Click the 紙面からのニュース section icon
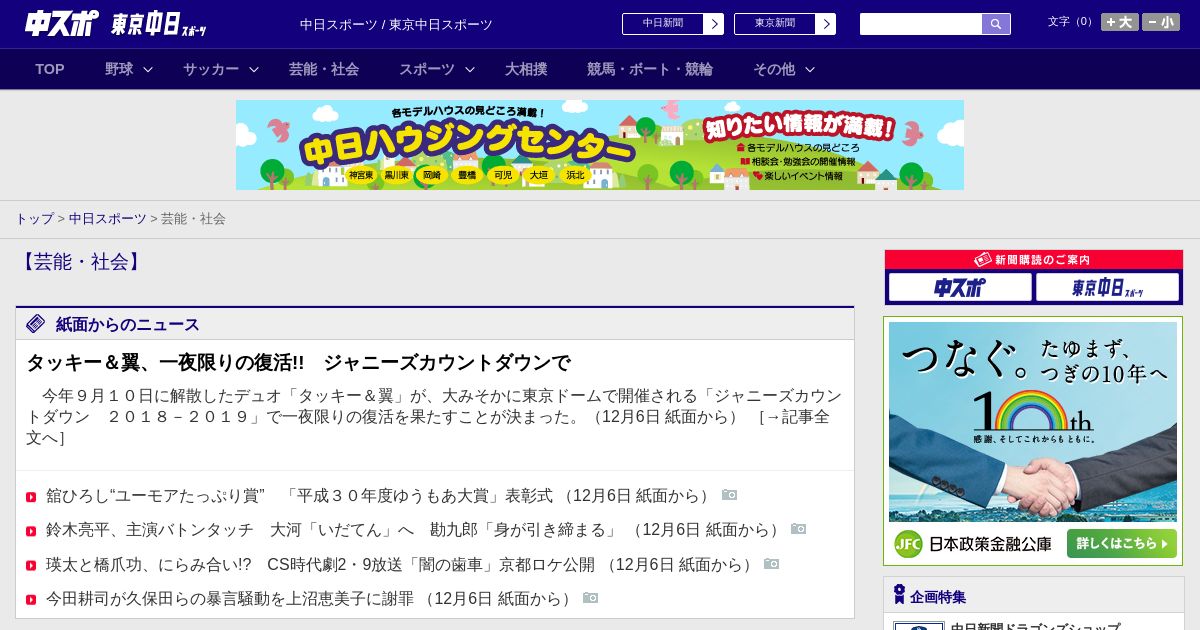 coord(36,323)
